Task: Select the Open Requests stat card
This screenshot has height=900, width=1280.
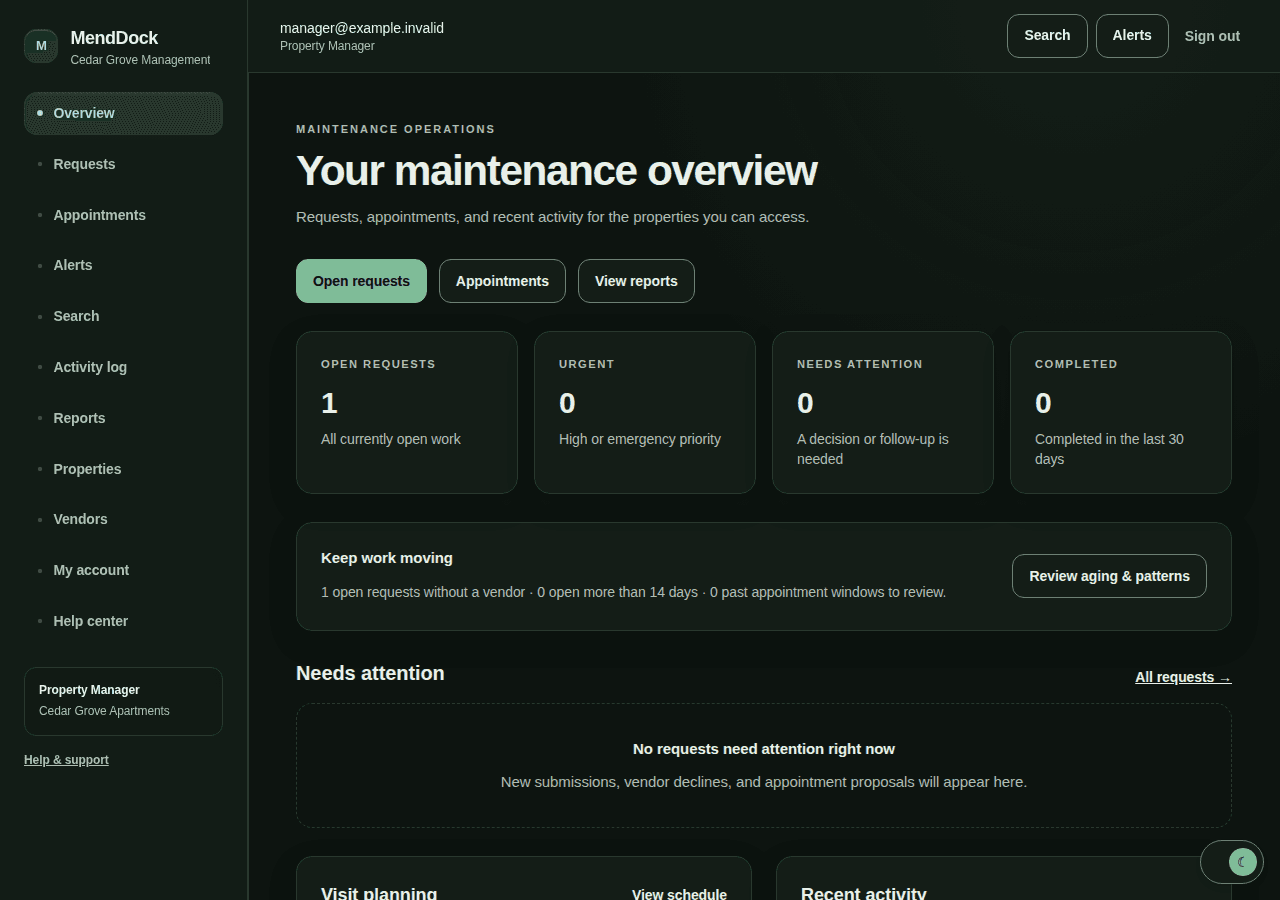Action: pos(407,412)
